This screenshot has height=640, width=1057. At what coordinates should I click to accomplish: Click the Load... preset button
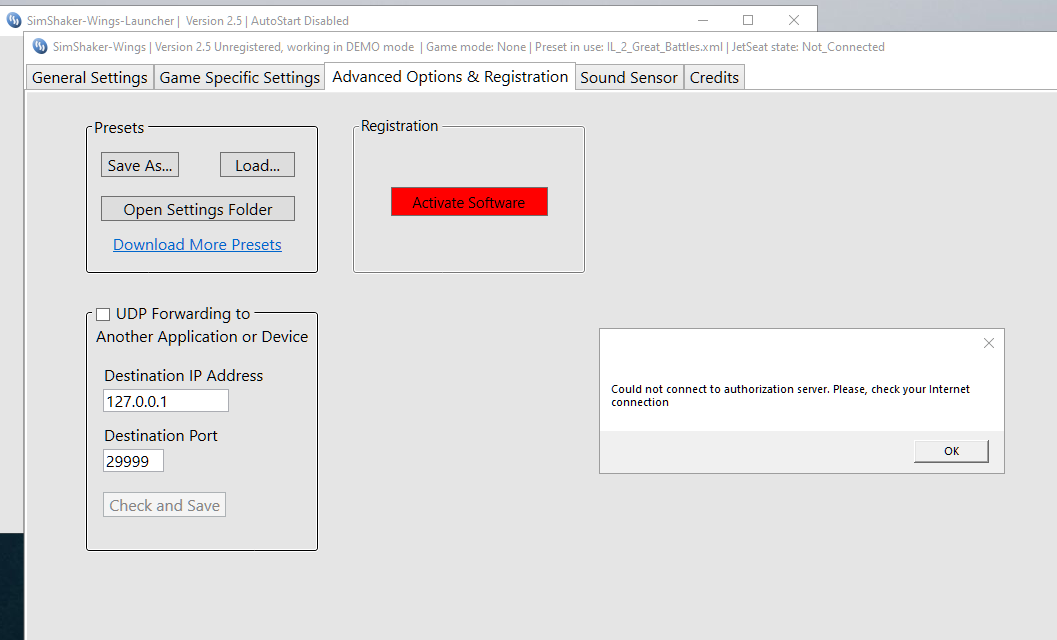[x=257, y=165]
